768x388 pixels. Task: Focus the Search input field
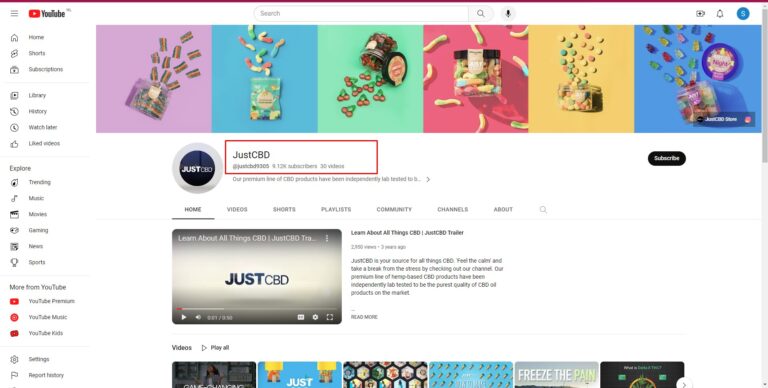pyautogui.click(x=361, y=14)
